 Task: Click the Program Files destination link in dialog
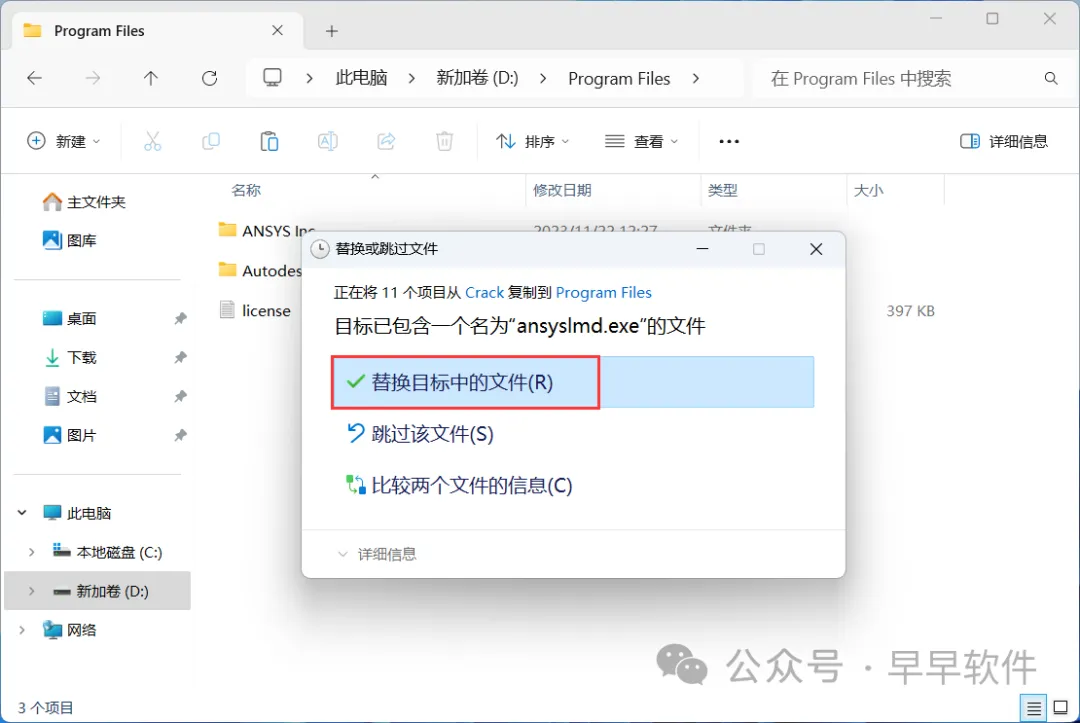tap(603, 293)
